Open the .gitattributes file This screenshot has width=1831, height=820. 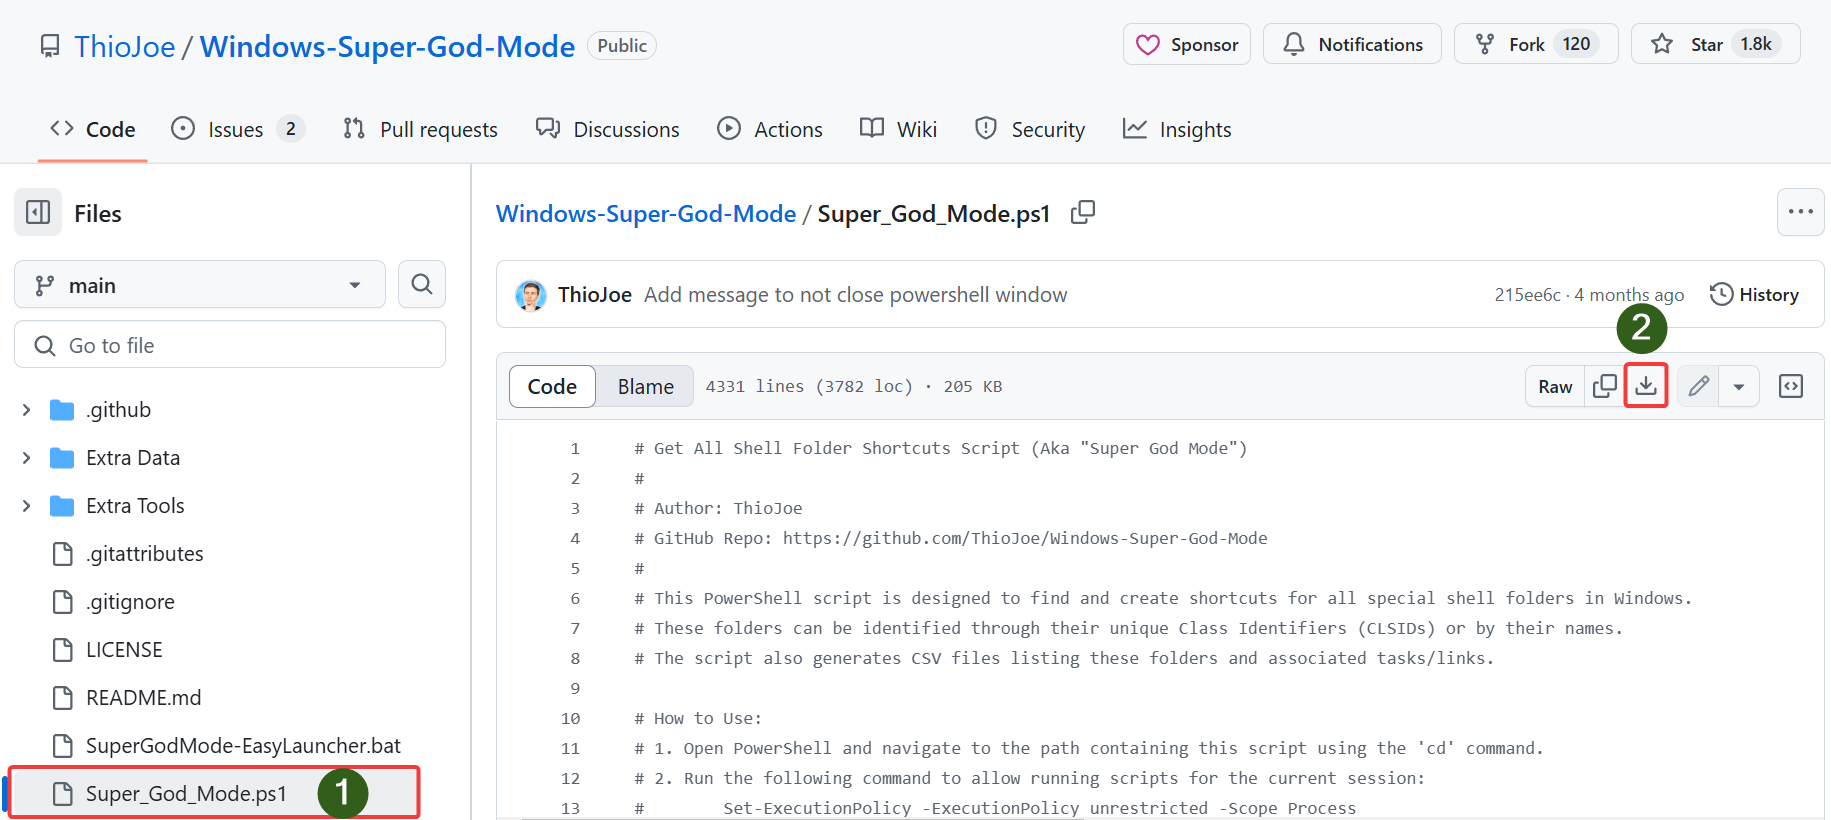tap(144, 554)
